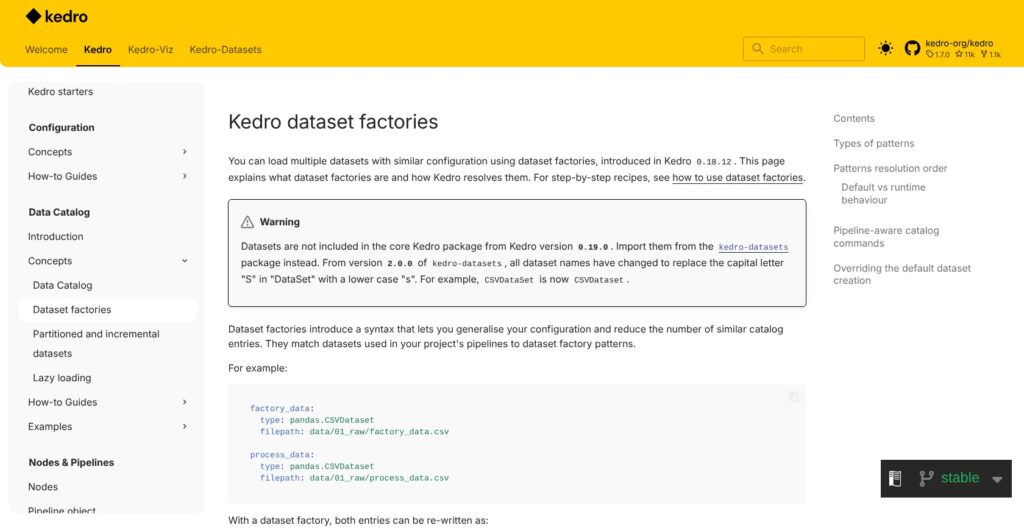Click the Warning triangle icon
The image size is (1024, 528).
(248, 222)
